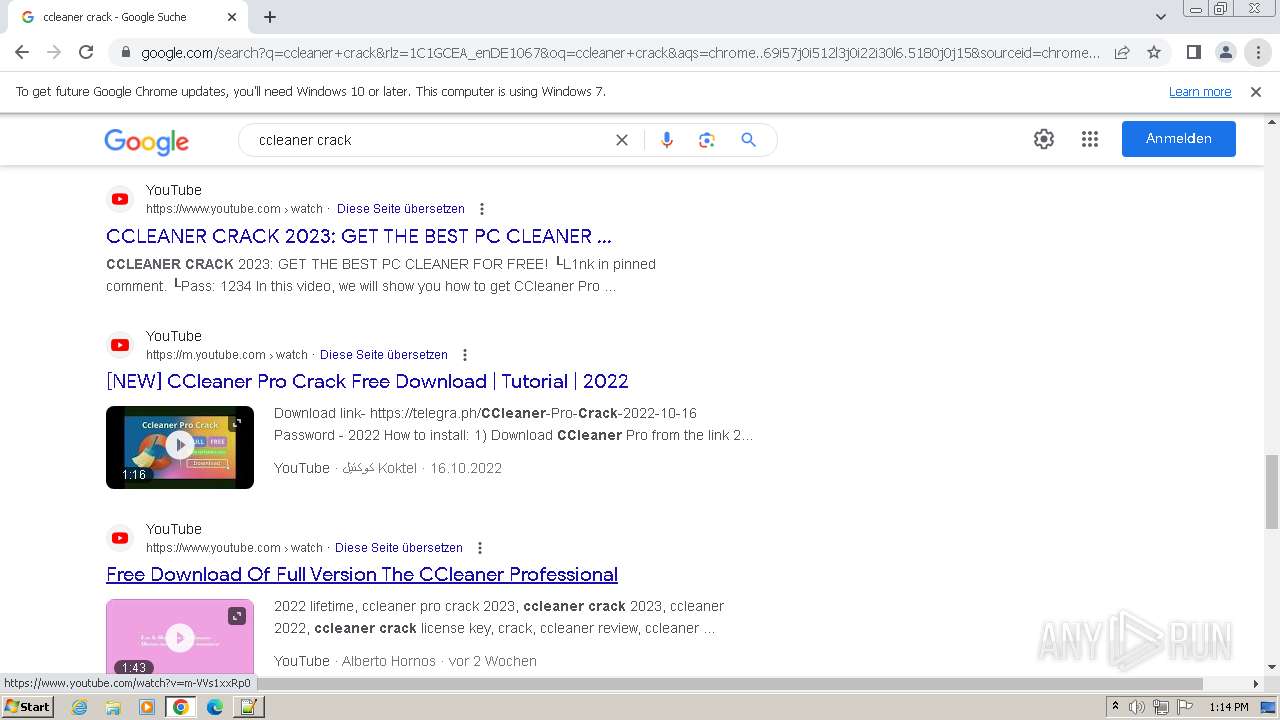Open the Chrome three-dot menu
Screen dimensions: 1280x720
(1258, 53)
